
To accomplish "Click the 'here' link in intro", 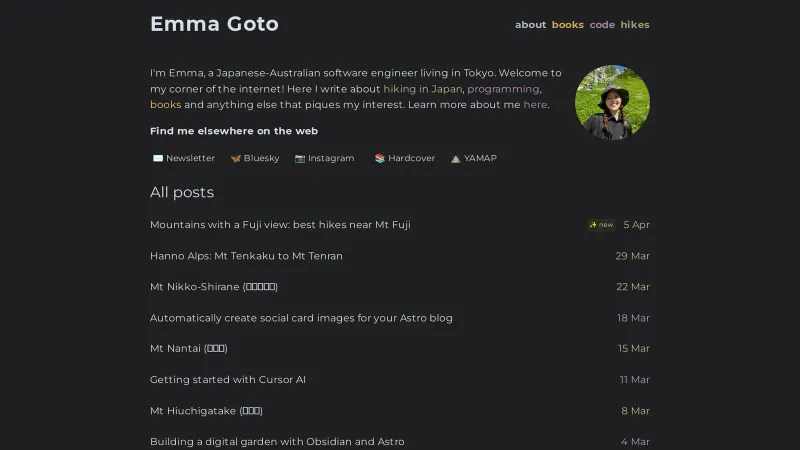I will click(x=535, y=105).
